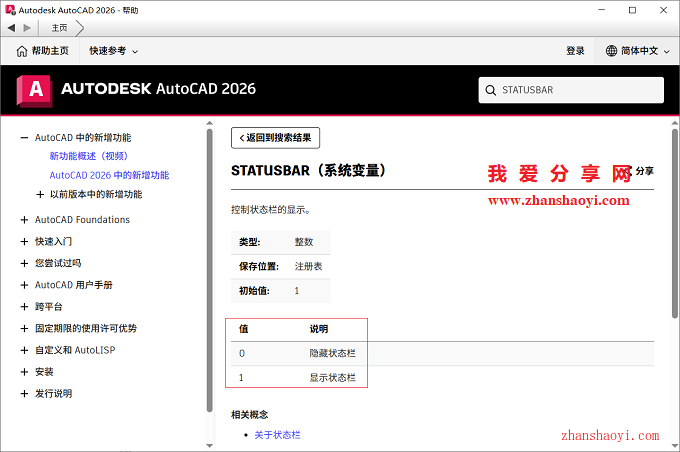Click main content scrollbar down arrow

tap(674, 445)
